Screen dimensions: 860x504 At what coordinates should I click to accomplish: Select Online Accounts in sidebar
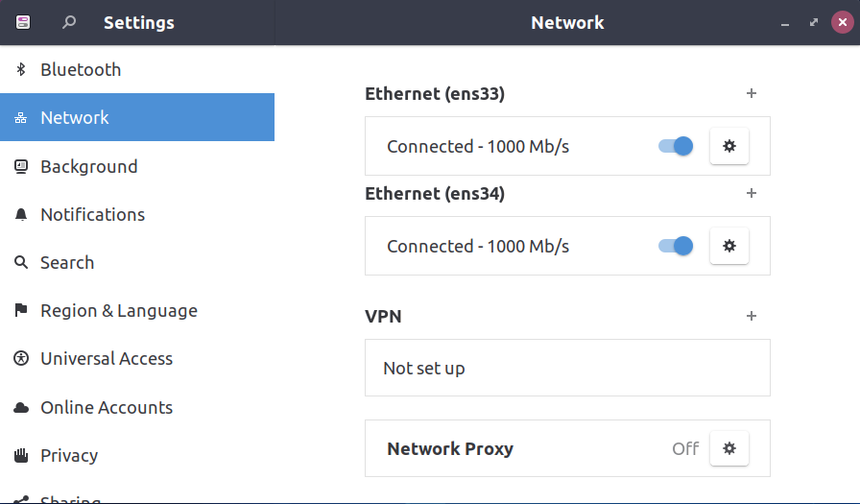point(106,408)
